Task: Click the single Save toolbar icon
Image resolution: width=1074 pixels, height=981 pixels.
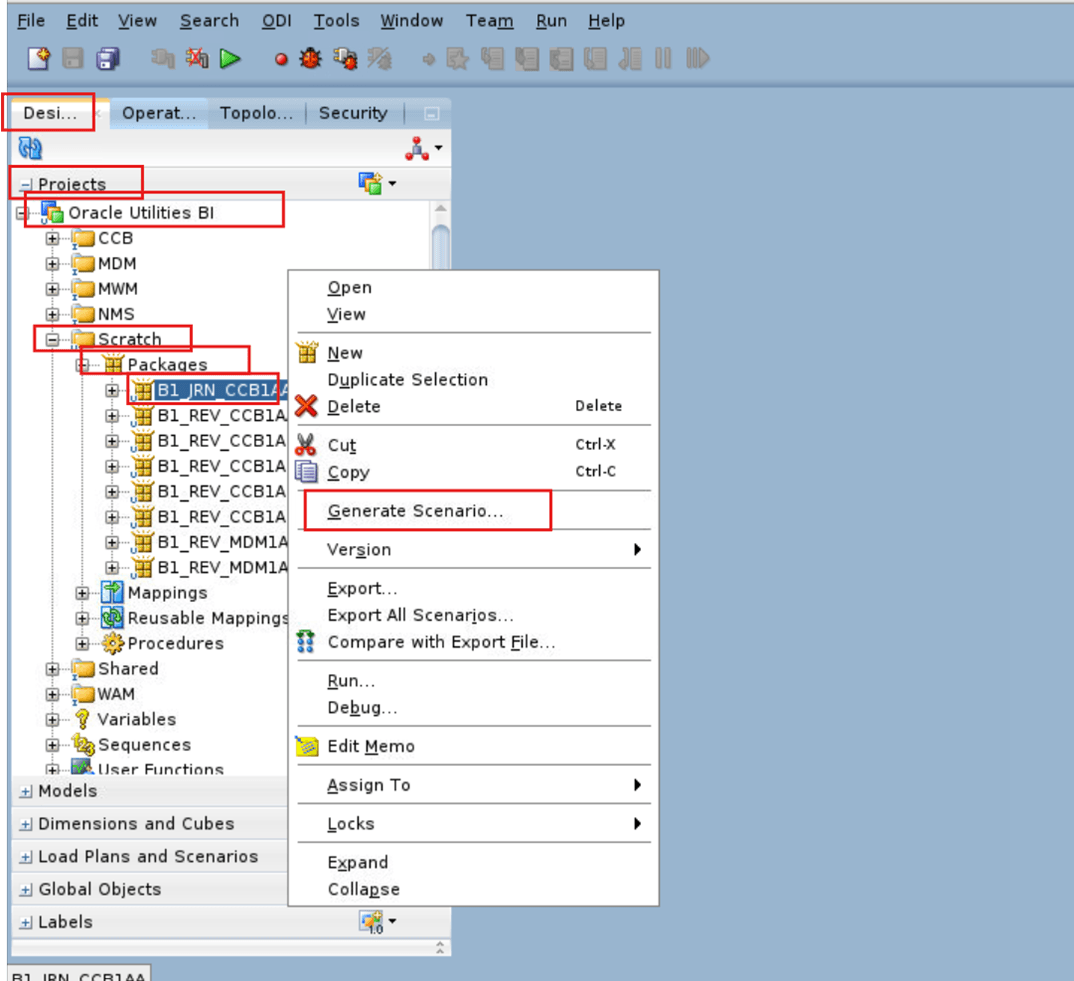Action: coord(71,59)
